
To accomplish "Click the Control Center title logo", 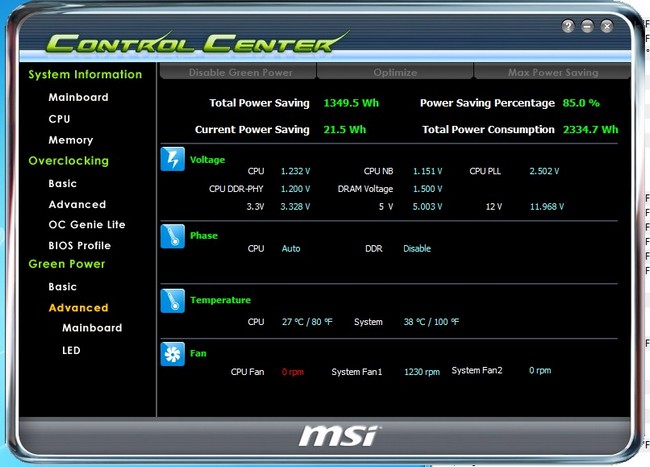I will (197, 42).
